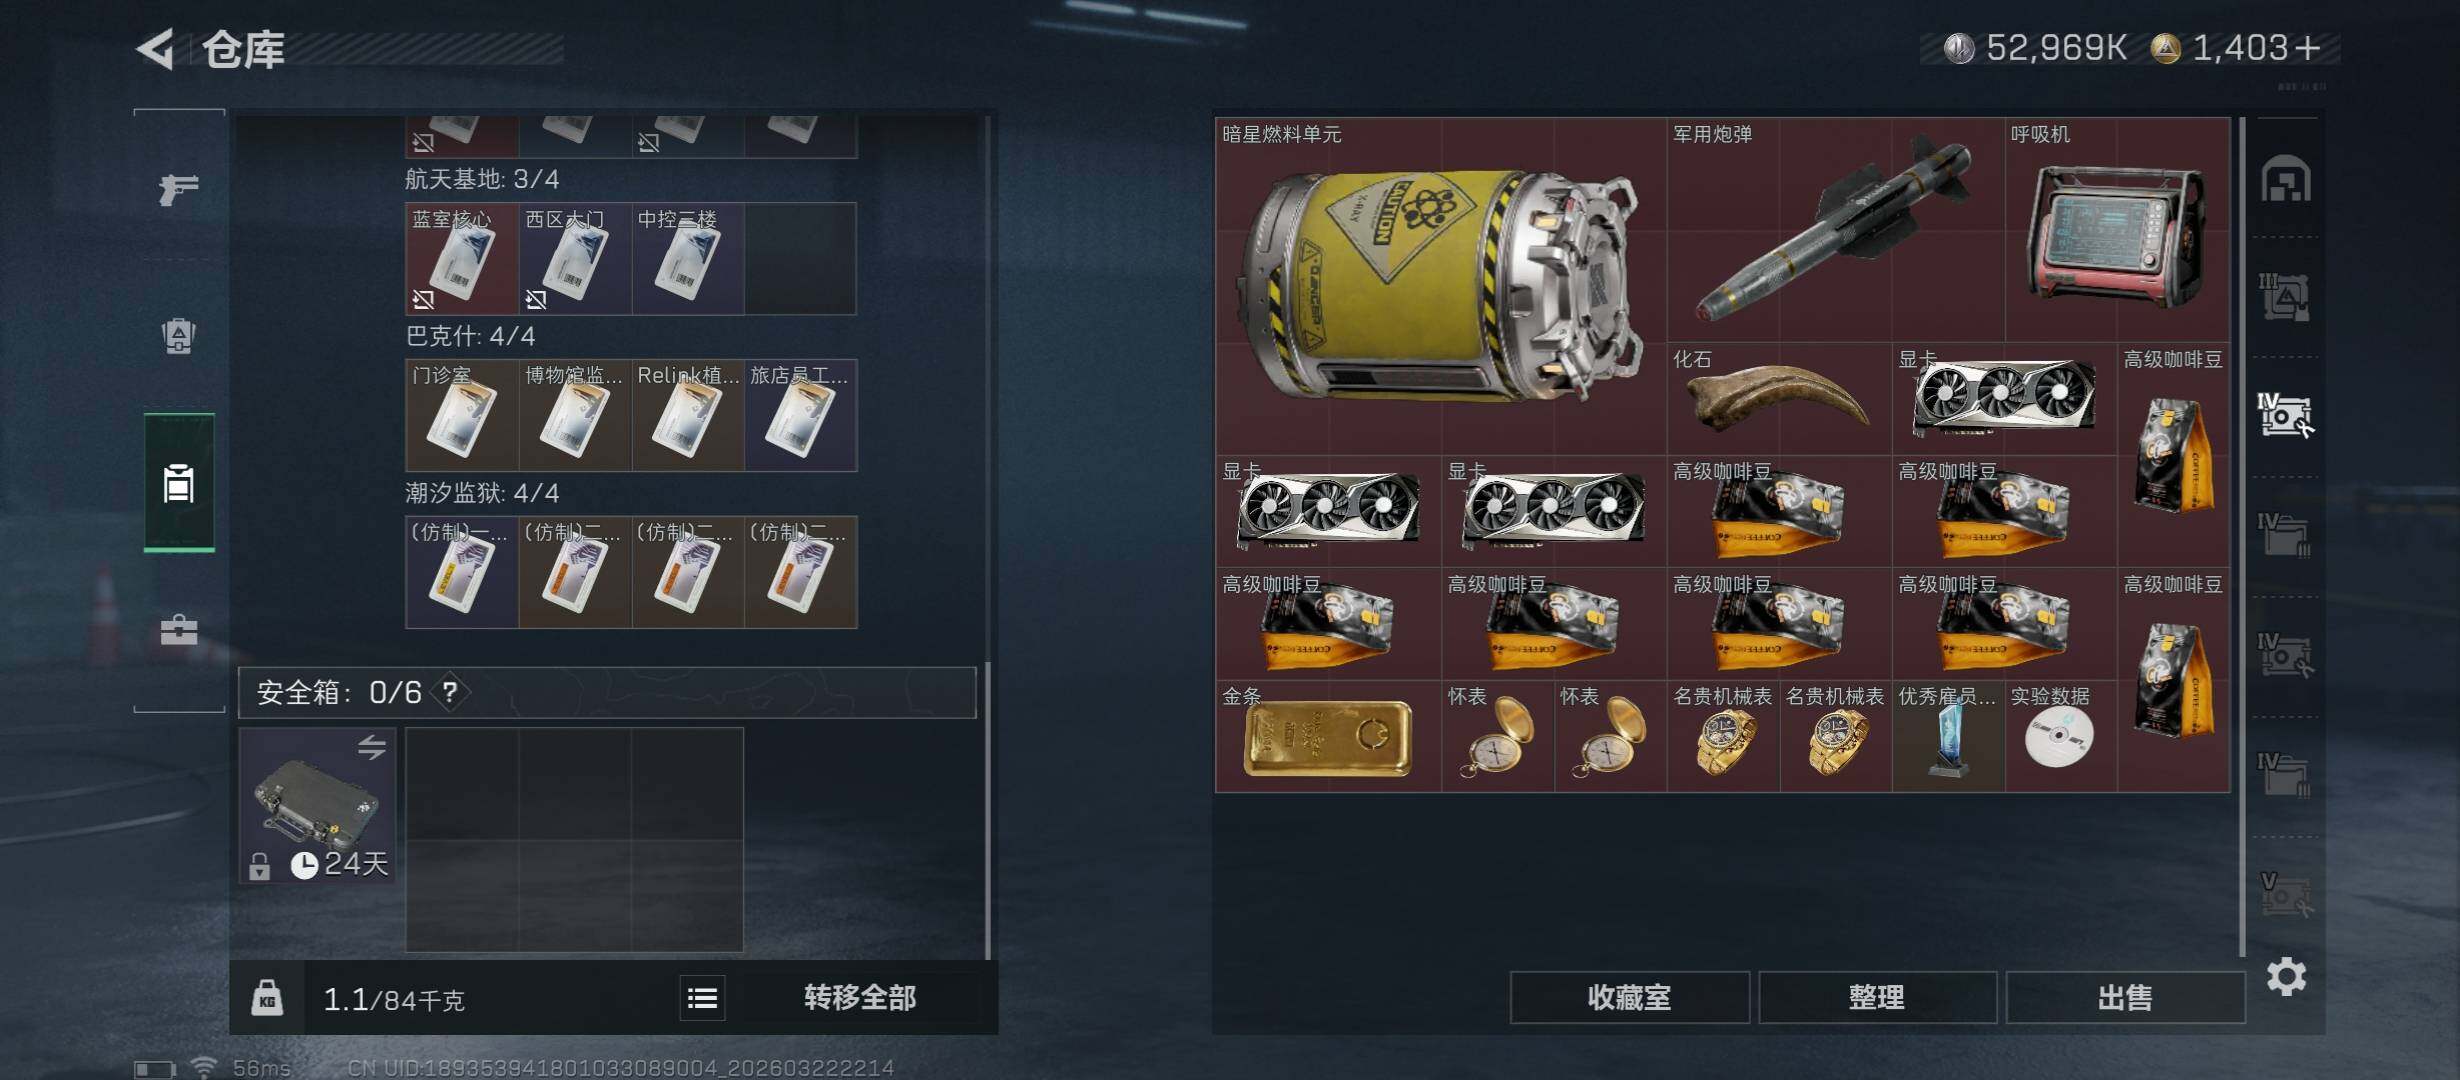Select the 蓝室核心 key card
The image size is (2460, 1080).
pos(462,259)
